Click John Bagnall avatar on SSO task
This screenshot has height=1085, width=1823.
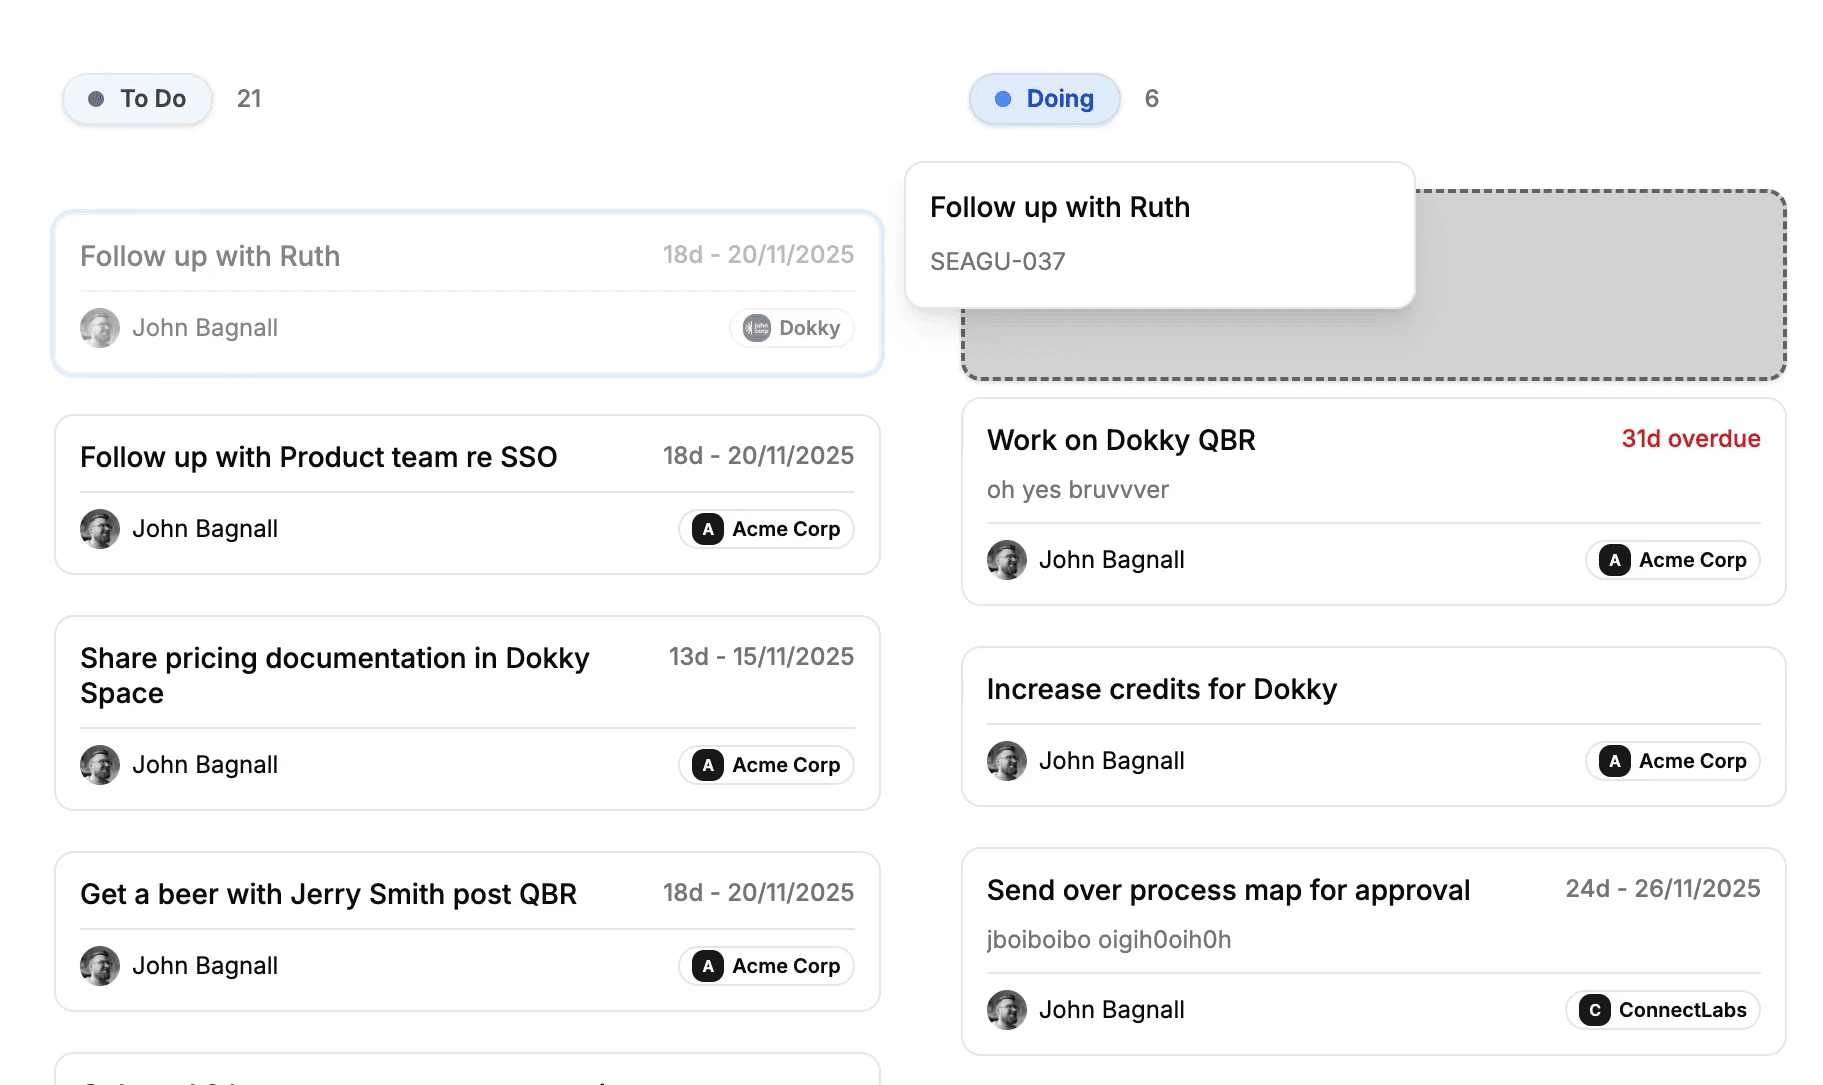click(100, 529)
